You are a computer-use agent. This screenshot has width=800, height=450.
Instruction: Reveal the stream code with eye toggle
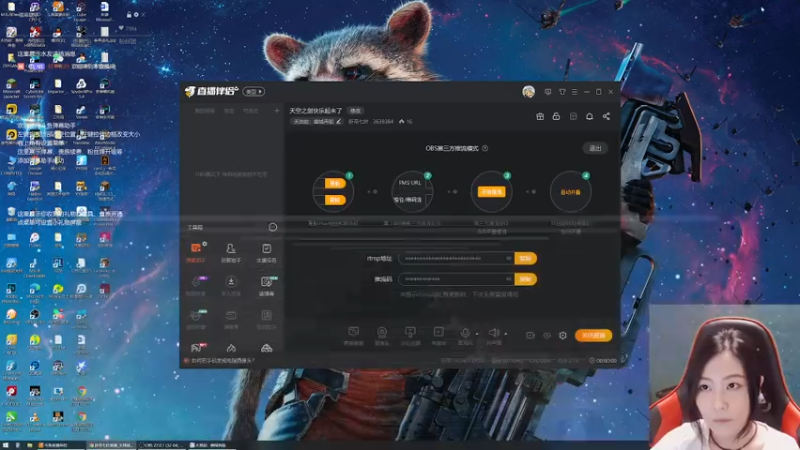509,279
